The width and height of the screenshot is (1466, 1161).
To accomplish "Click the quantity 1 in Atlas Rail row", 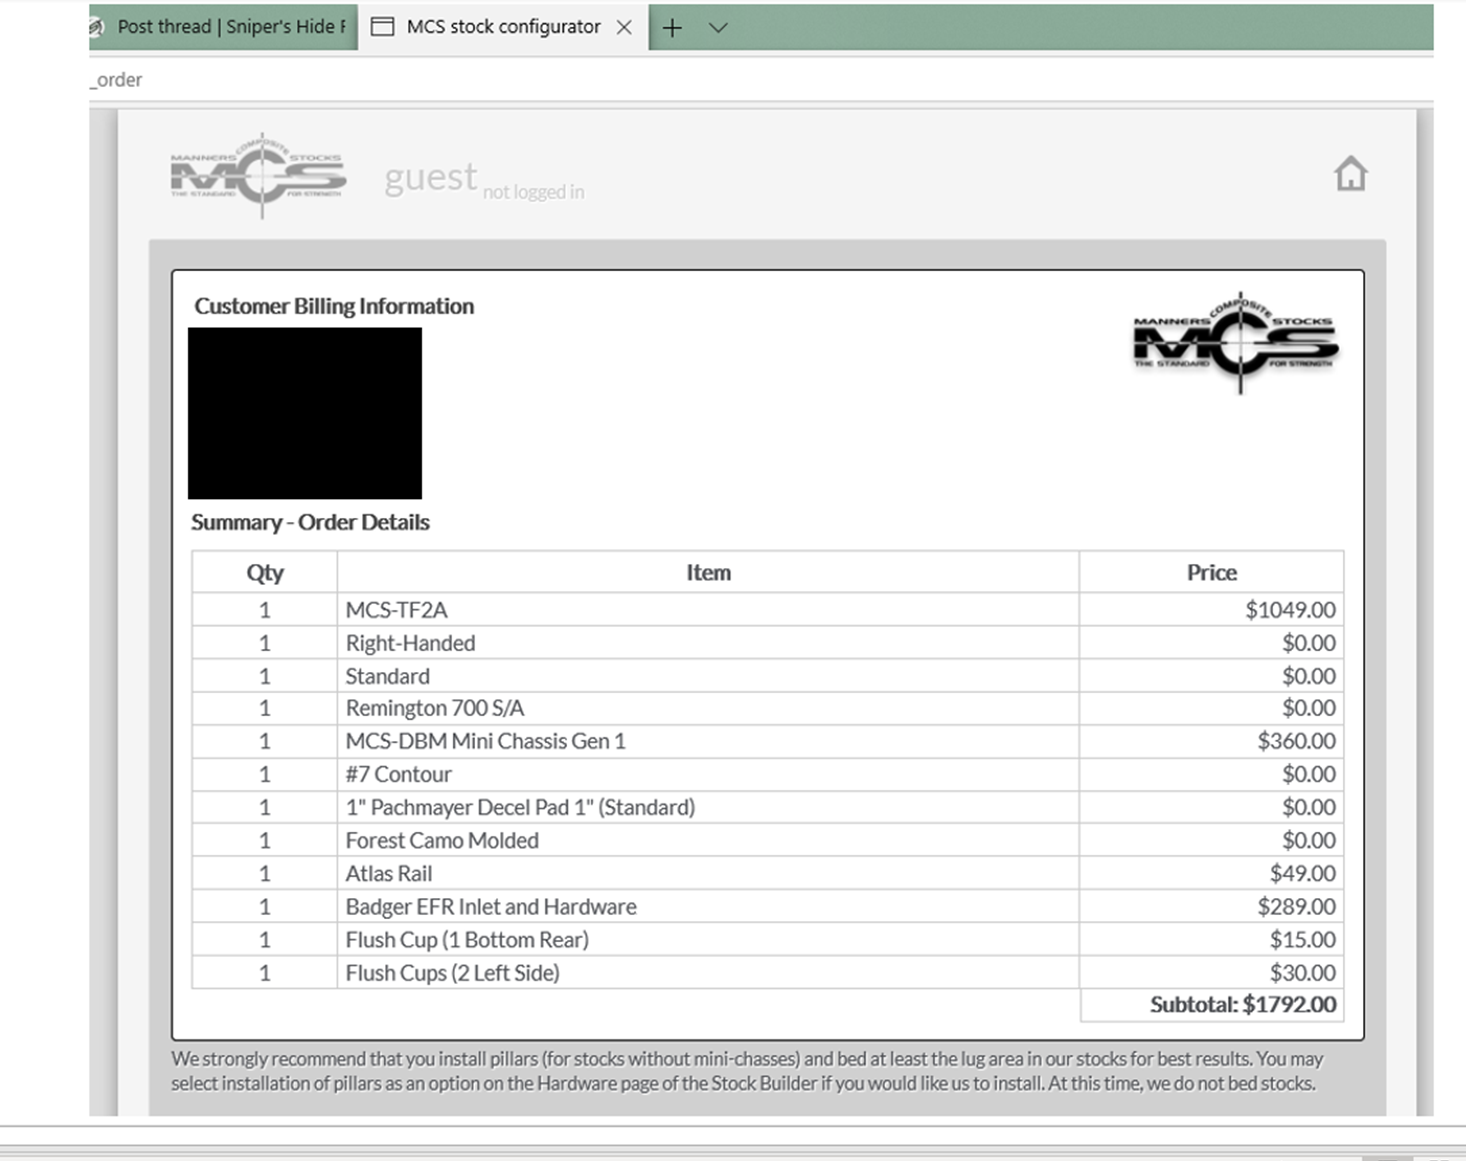I will [x=265, y=873].
